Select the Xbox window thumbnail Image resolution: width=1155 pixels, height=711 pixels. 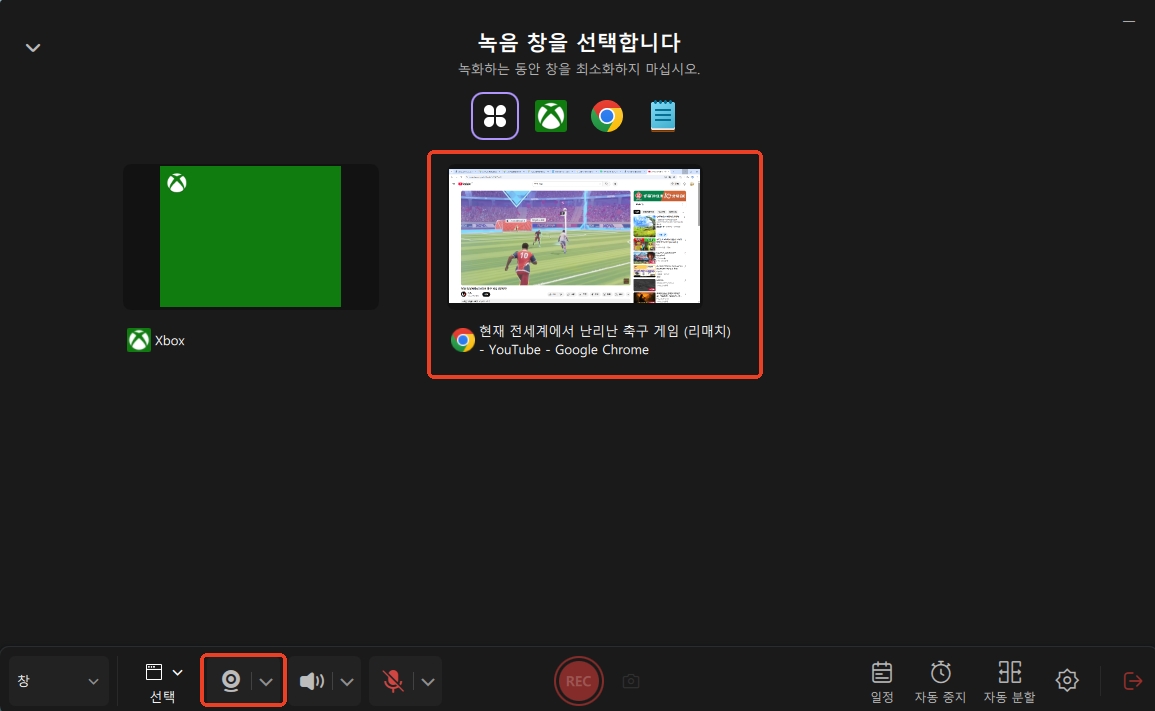click(x=250, y=236)
